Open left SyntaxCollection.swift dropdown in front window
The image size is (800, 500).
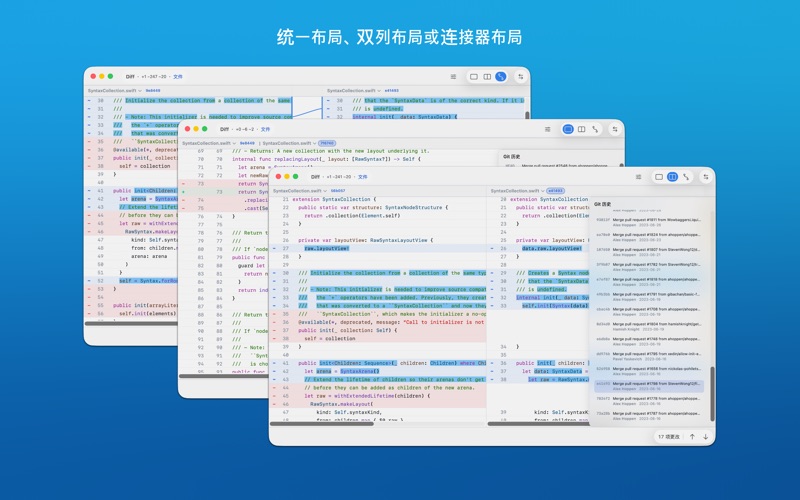tap(300, 191)
